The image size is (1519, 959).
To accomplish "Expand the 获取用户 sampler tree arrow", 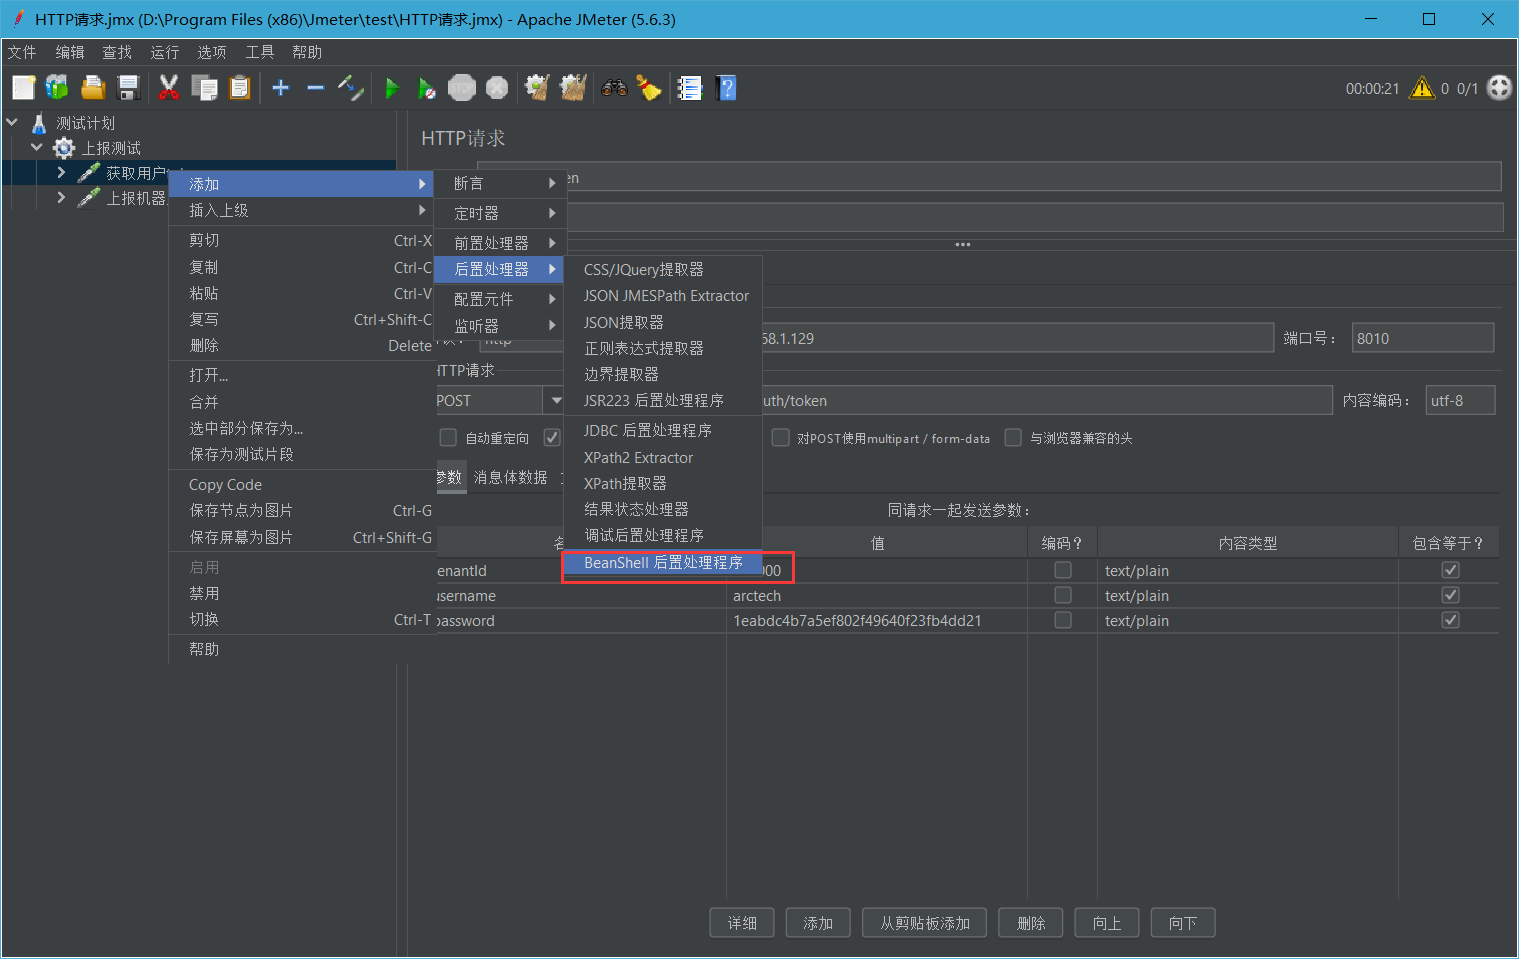I will [x=62, y=173].
